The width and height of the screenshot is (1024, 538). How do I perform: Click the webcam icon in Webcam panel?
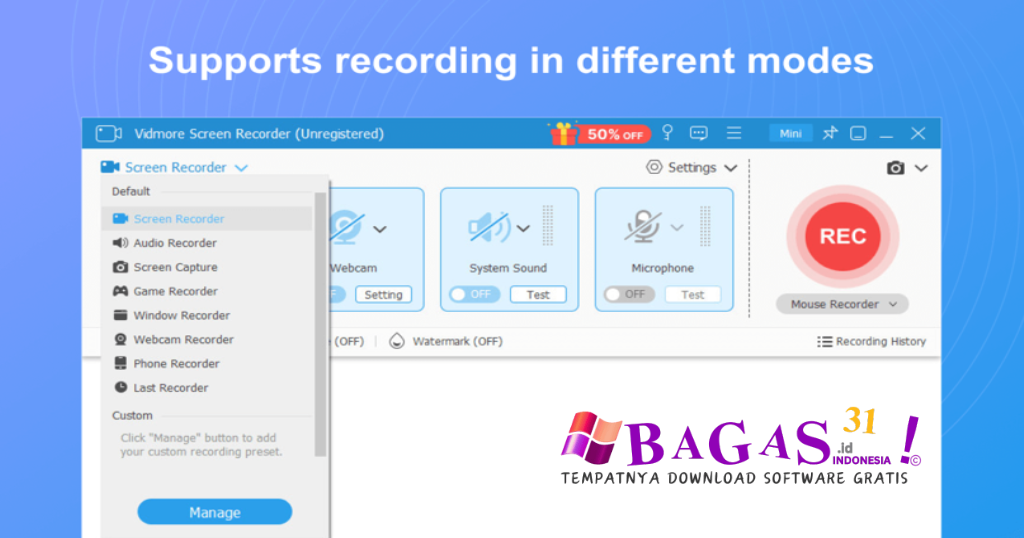(346, 227)
